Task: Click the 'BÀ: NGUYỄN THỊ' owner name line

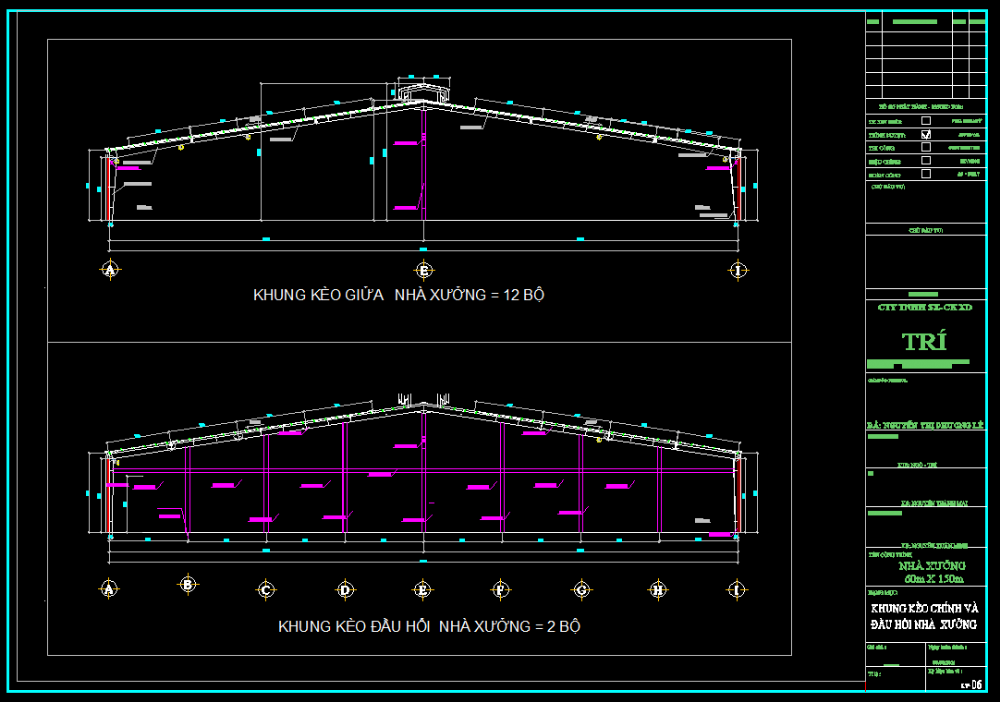Action: [925, 425]
